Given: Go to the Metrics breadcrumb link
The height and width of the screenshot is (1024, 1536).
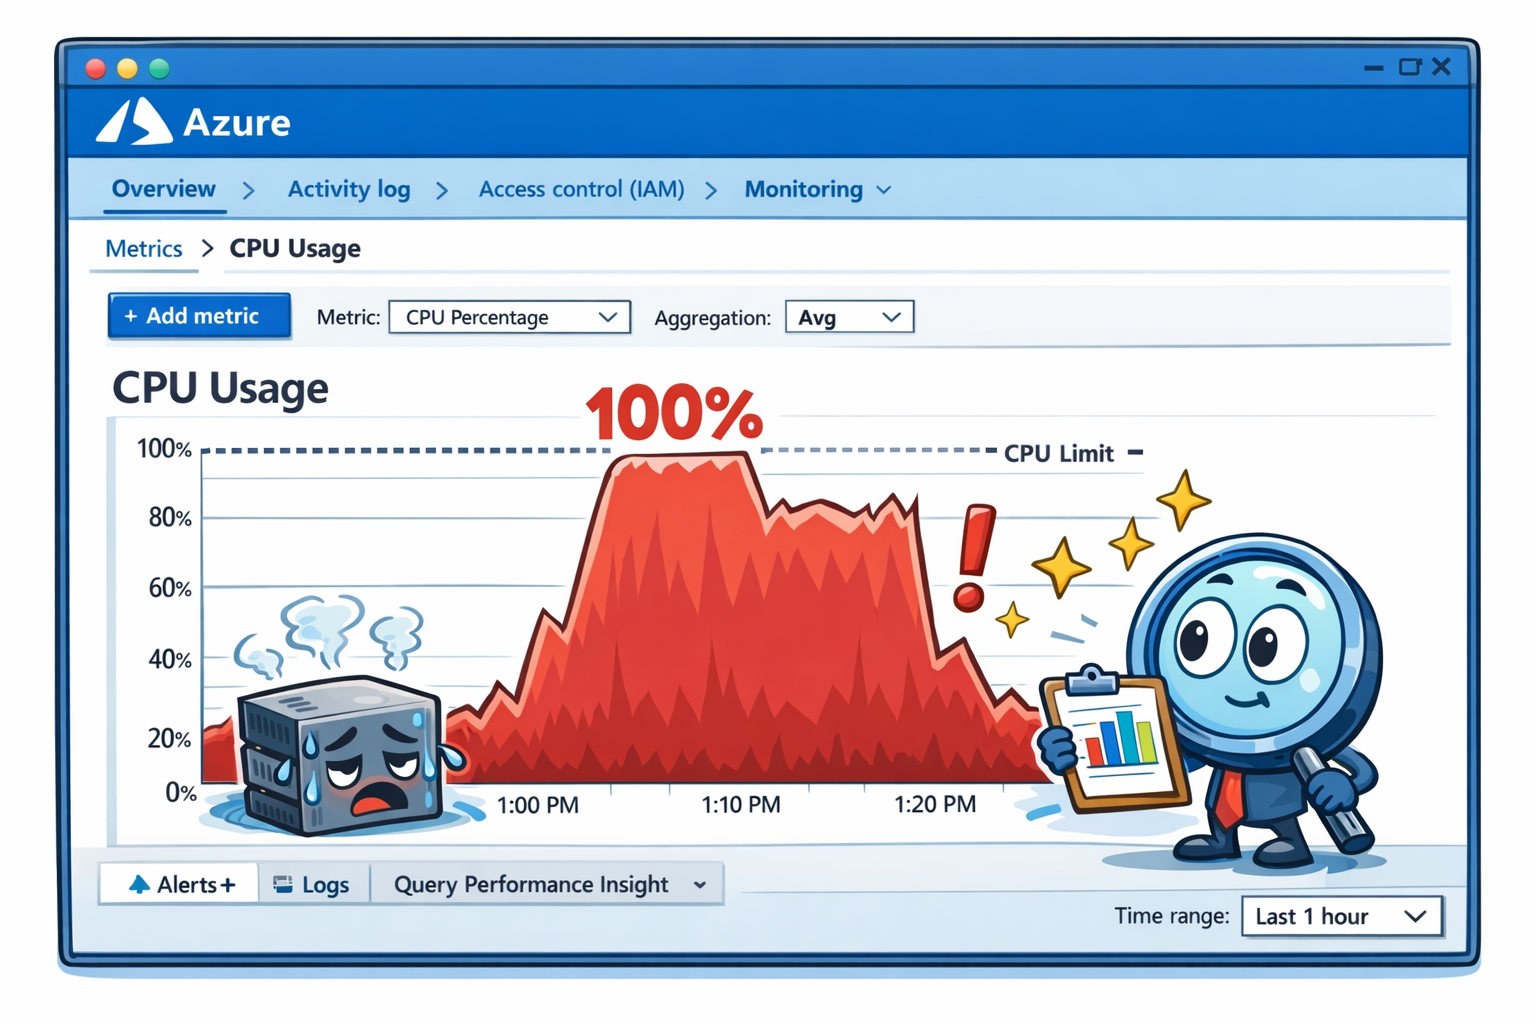Looking at the screenshot, I should (144, 248).
